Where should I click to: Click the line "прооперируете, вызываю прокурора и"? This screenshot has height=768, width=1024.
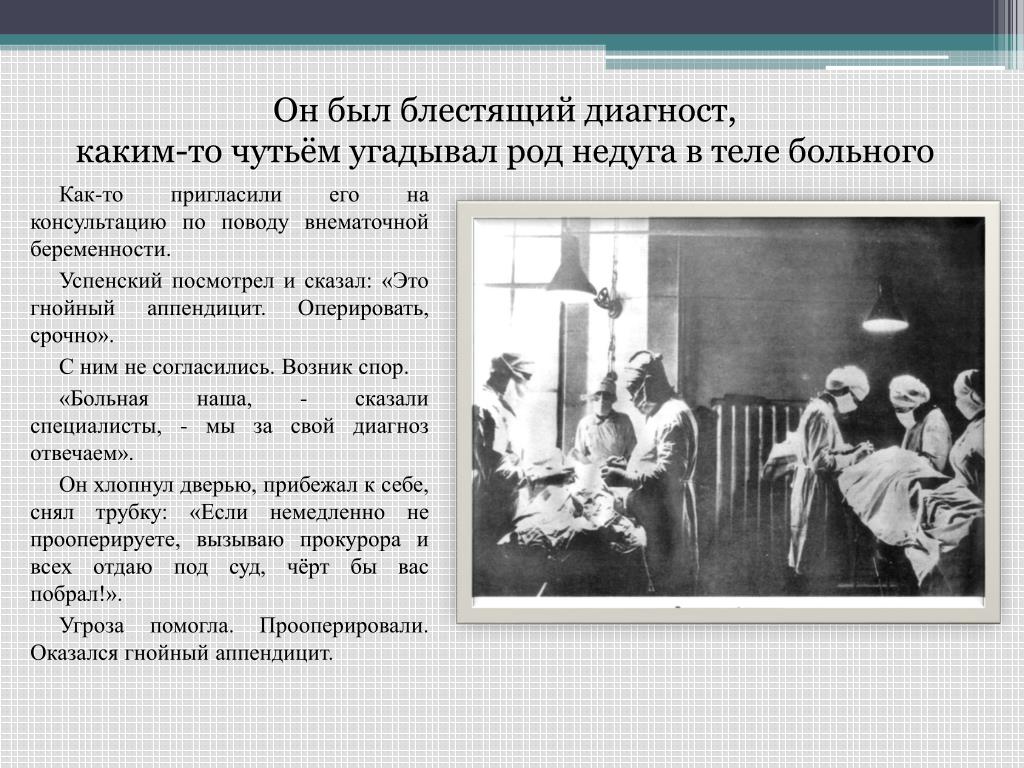coord(229,539)
